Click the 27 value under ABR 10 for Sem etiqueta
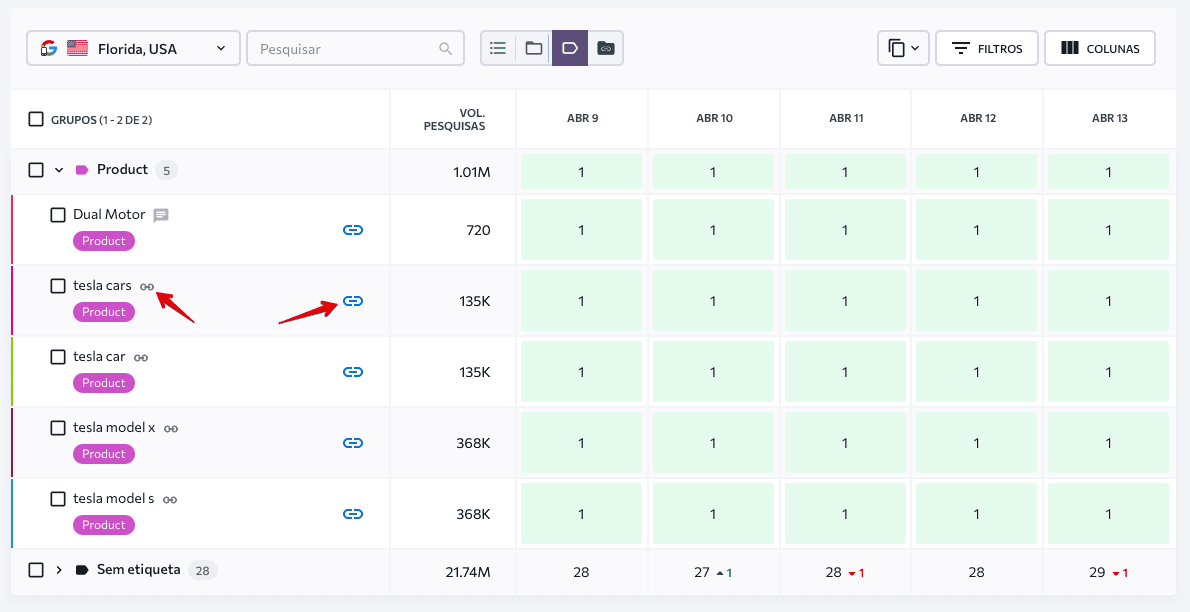 click(702, 572)
